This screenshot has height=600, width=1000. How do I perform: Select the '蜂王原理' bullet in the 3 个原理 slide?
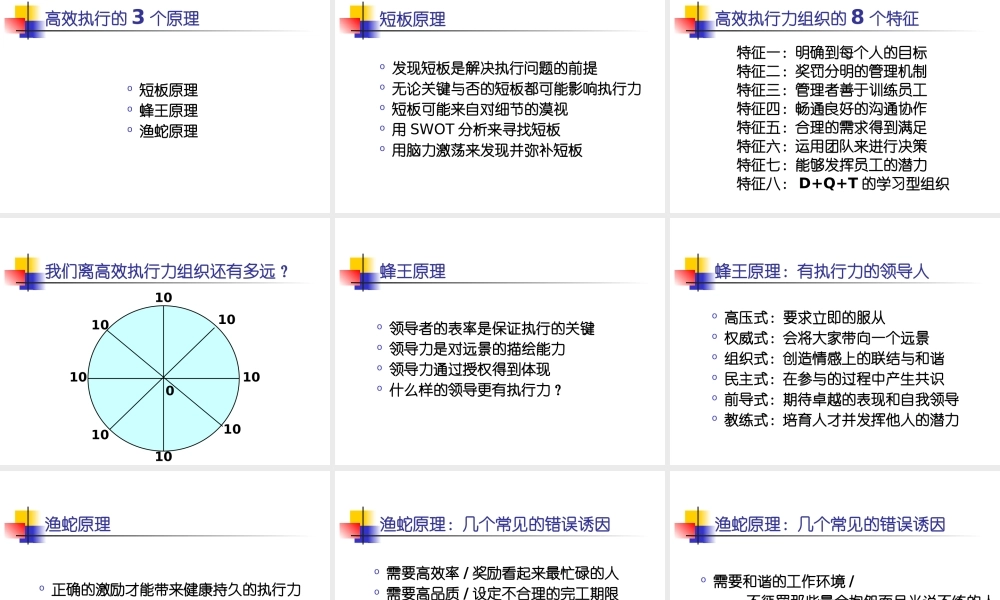click(168, 110)
